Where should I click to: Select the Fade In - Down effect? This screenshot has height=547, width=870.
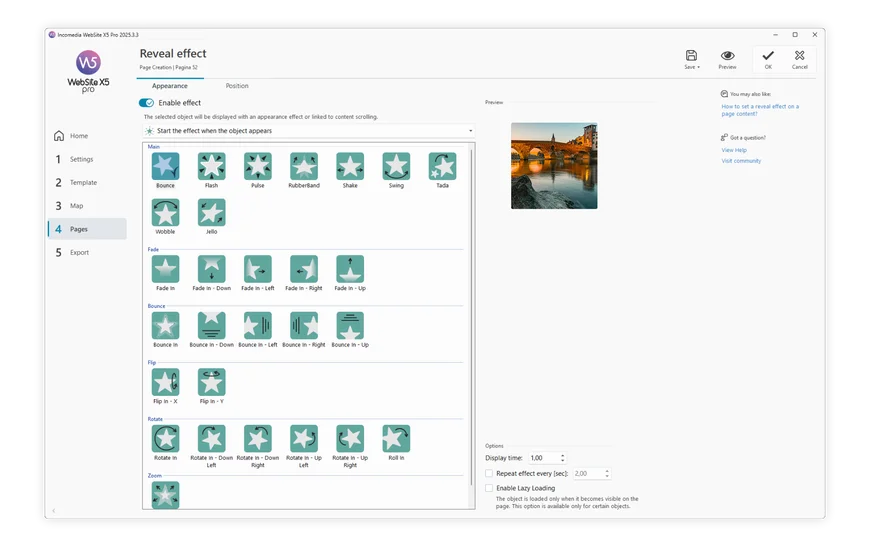tap(211, 269)
